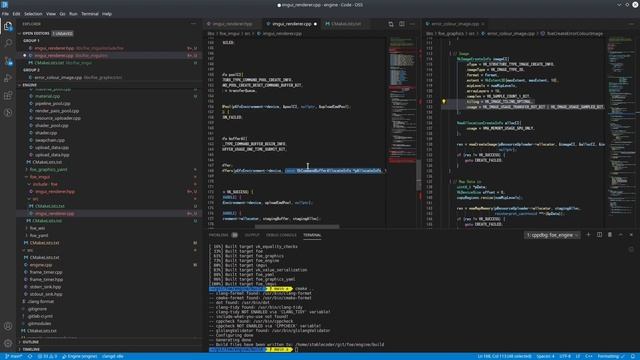Open Explorer panel more actions ellipsis
The width and height of the screenshot is (640, 360).
pos(193,24)
